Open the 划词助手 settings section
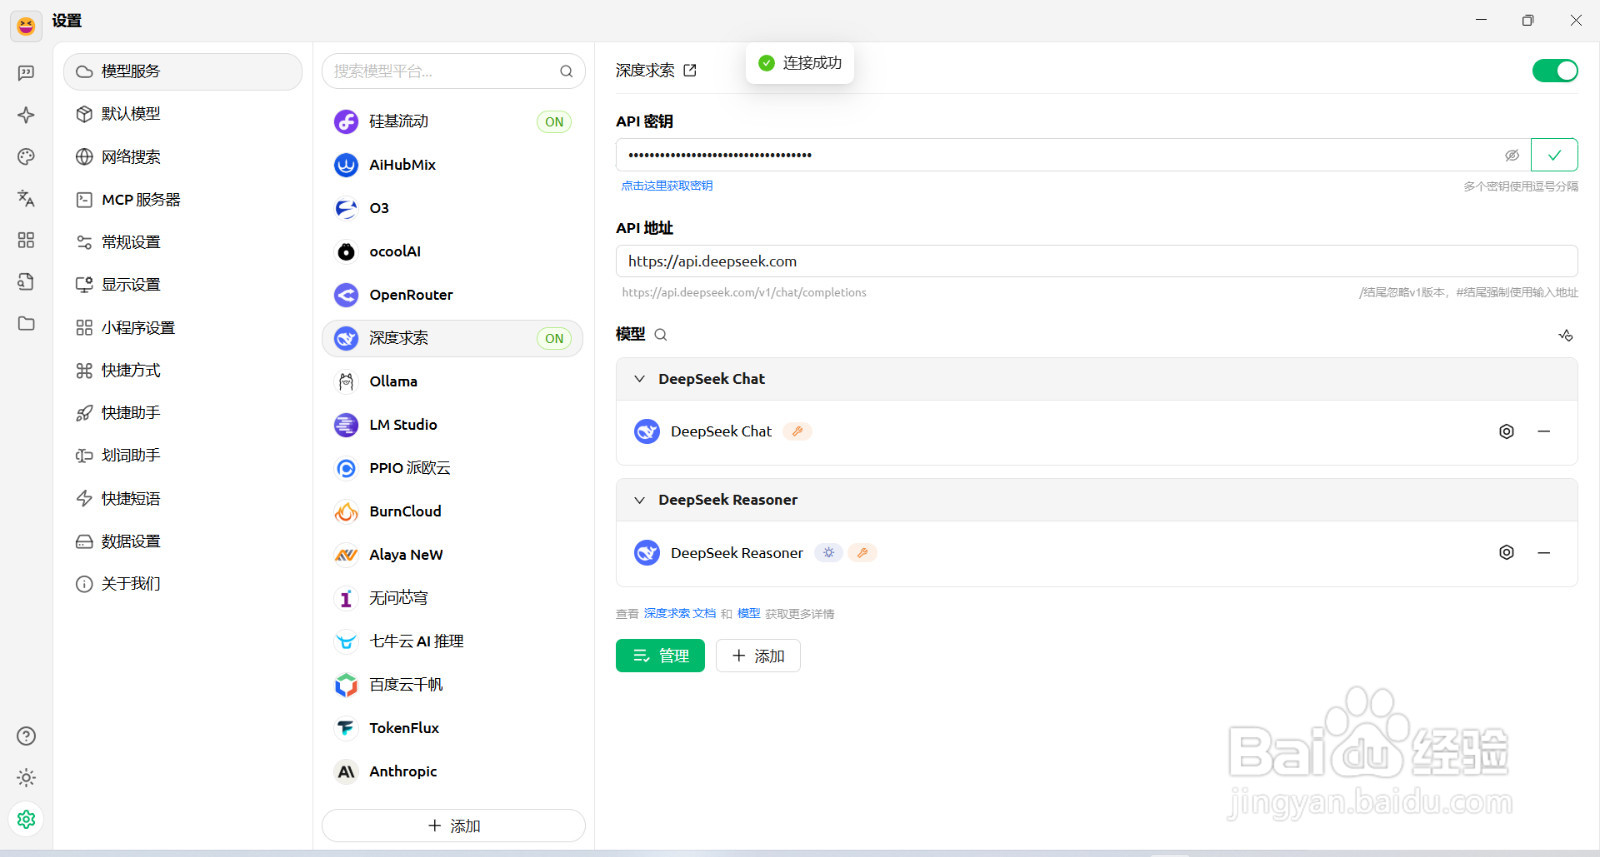This screenshot has width=1600, height=857. 183,455
